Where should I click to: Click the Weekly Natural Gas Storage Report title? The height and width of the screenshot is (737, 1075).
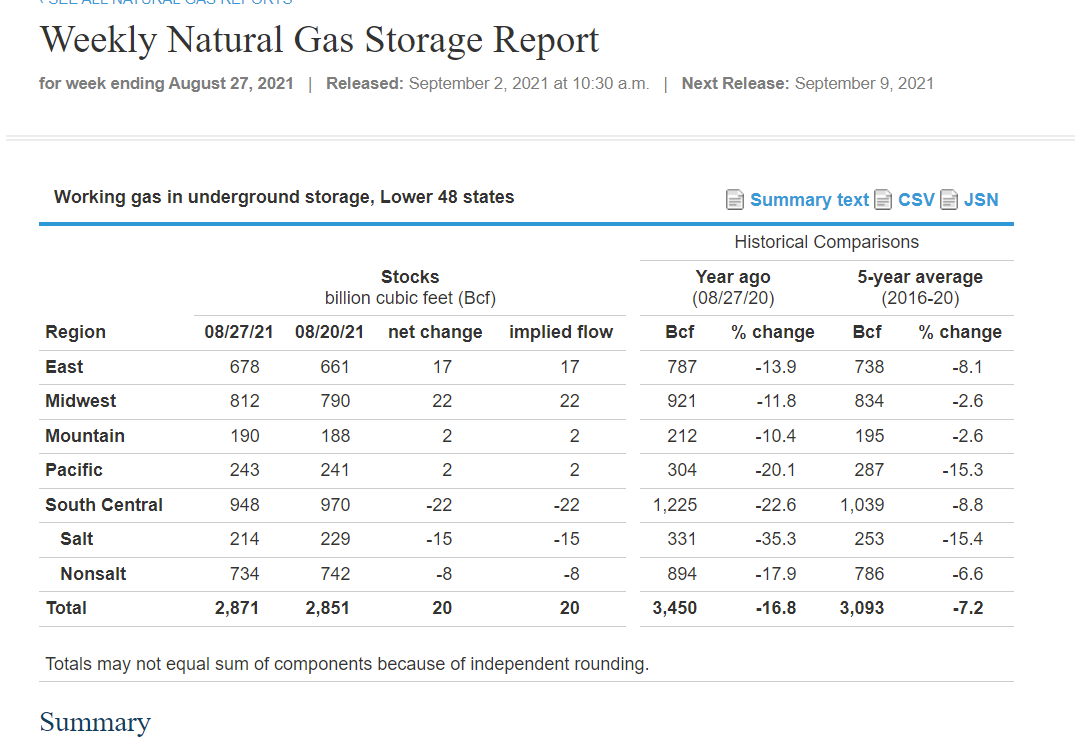point(319,40)
